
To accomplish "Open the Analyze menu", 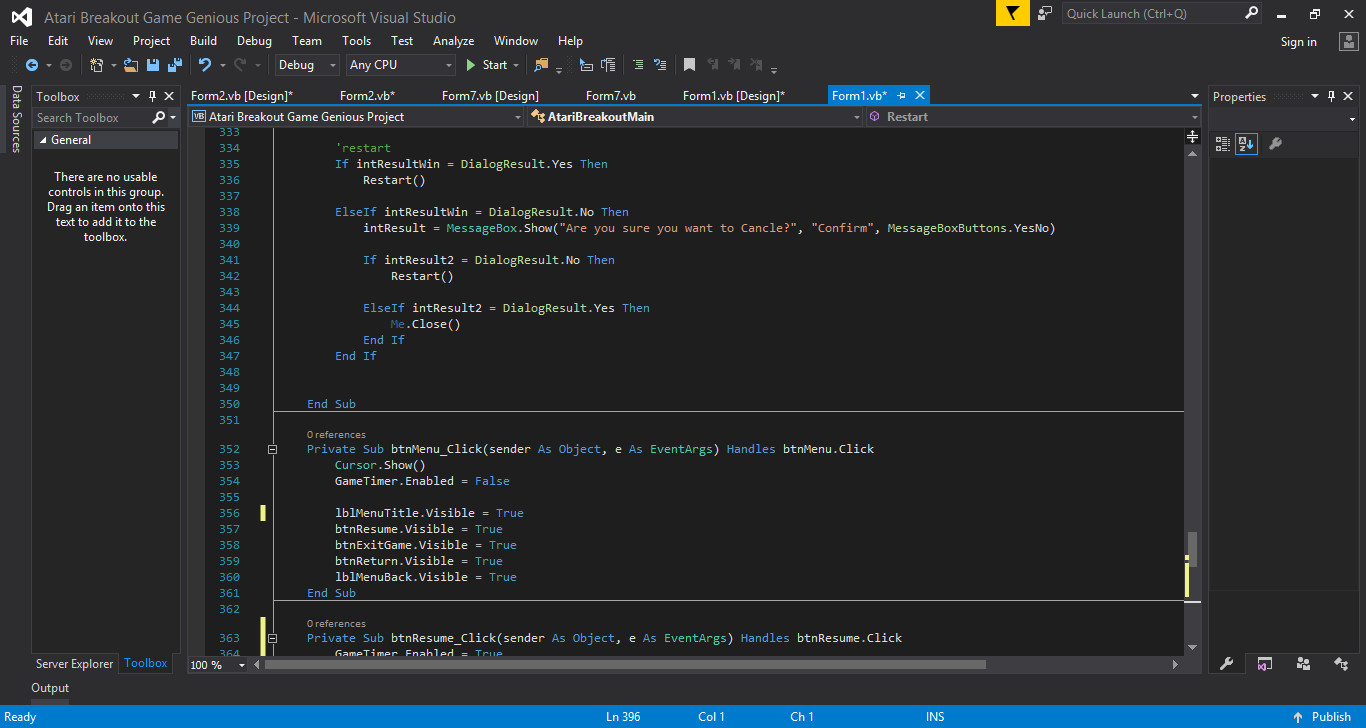I will (453, 41).
